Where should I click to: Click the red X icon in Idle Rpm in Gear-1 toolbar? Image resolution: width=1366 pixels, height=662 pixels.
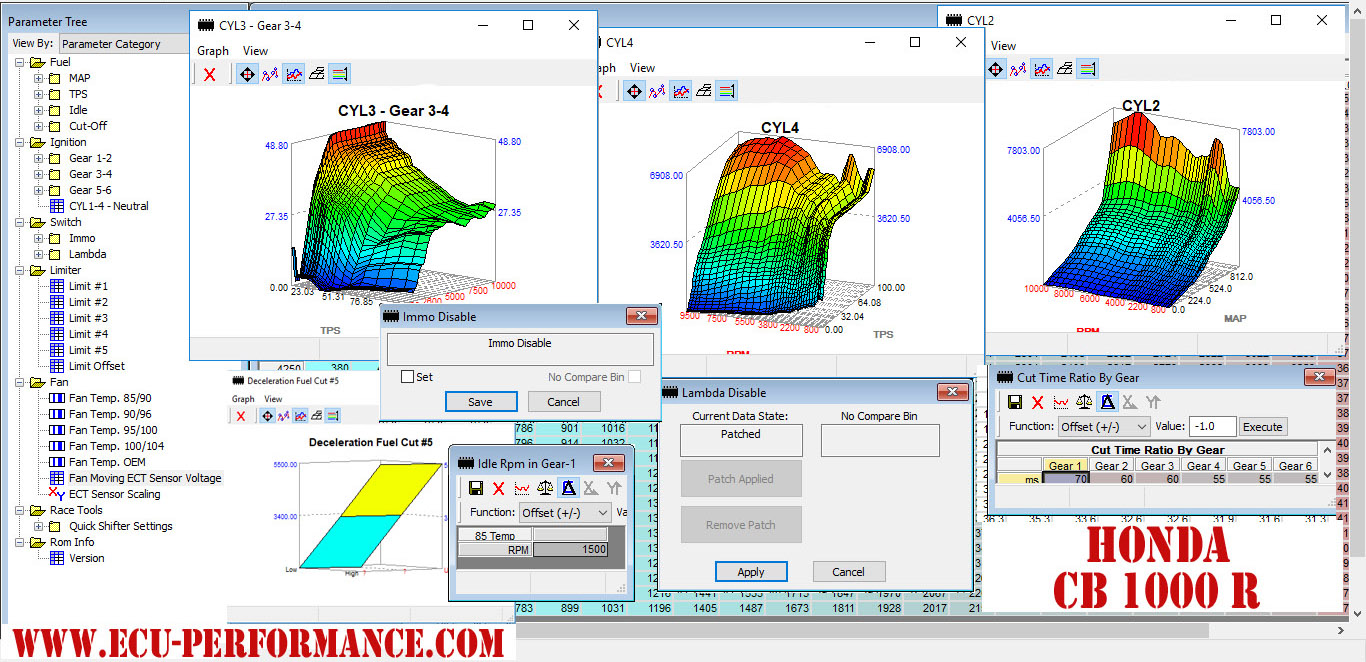(498, 488)
